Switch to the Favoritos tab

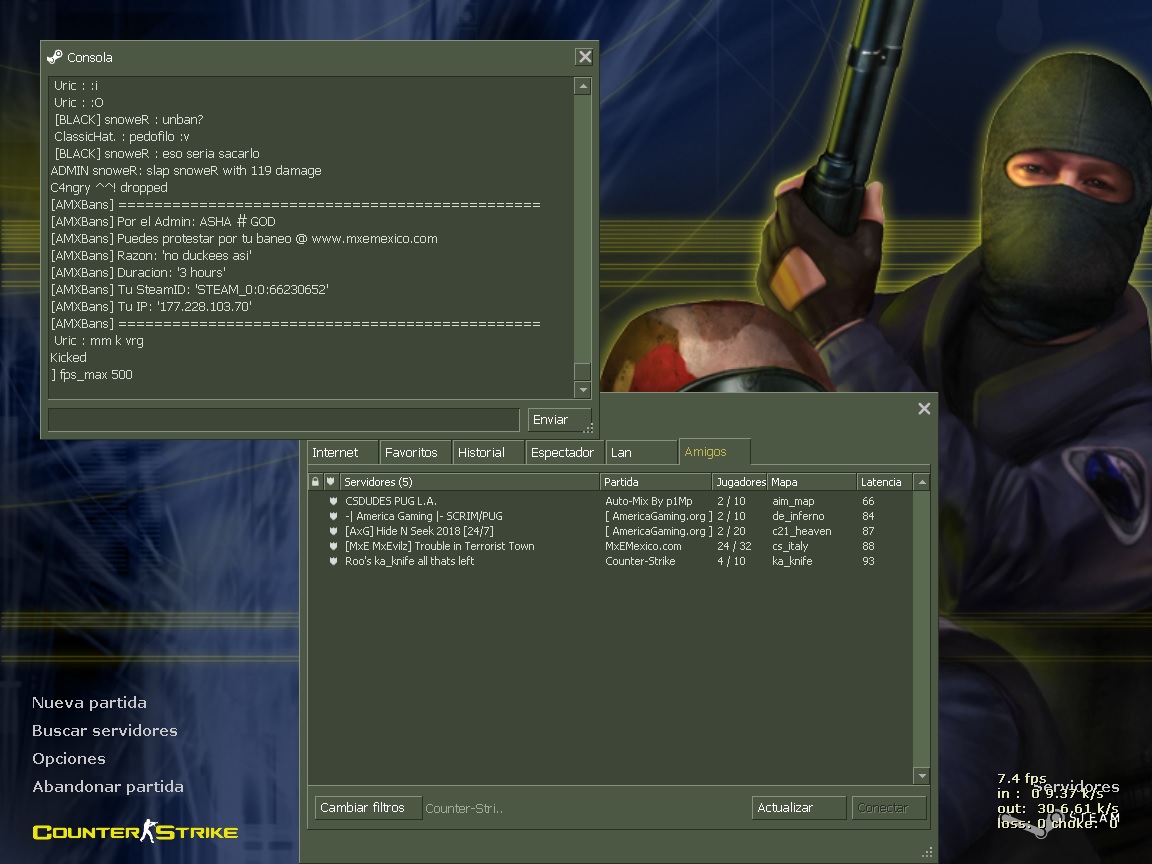click(415, 453)
